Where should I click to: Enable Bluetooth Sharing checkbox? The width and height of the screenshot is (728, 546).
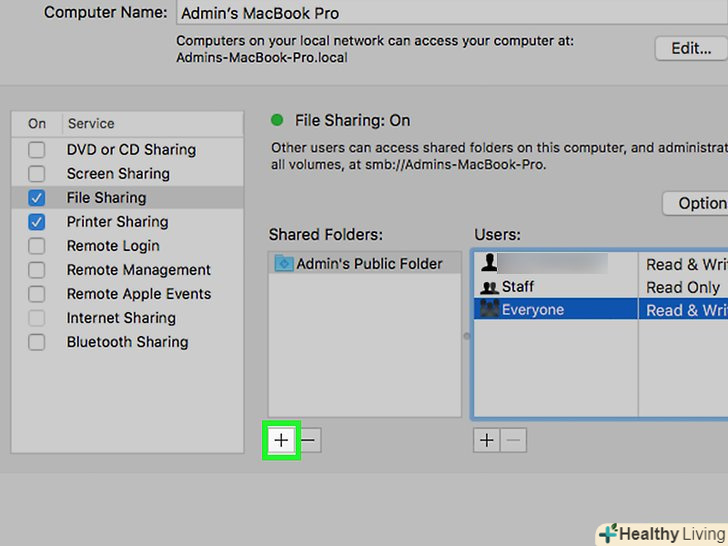point(37,342)
